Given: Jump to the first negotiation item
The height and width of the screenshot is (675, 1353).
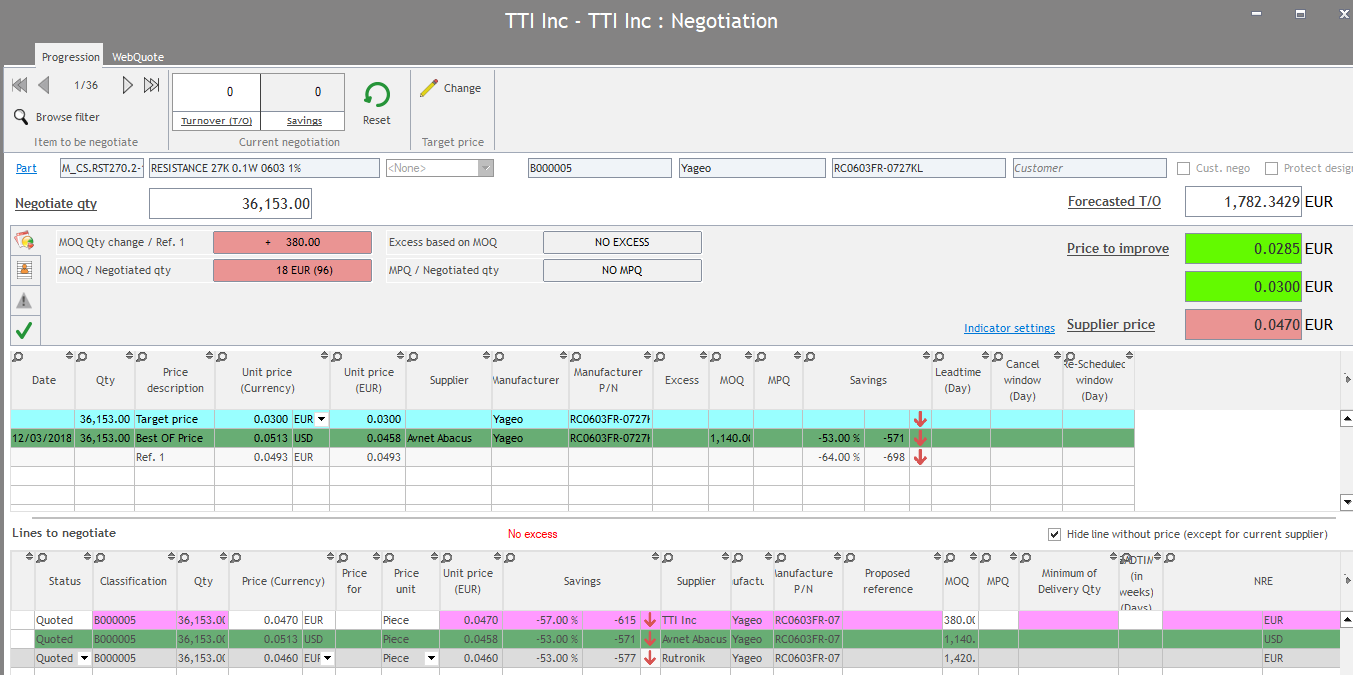Looking at the screenshot, I should [x=19, y=86].
